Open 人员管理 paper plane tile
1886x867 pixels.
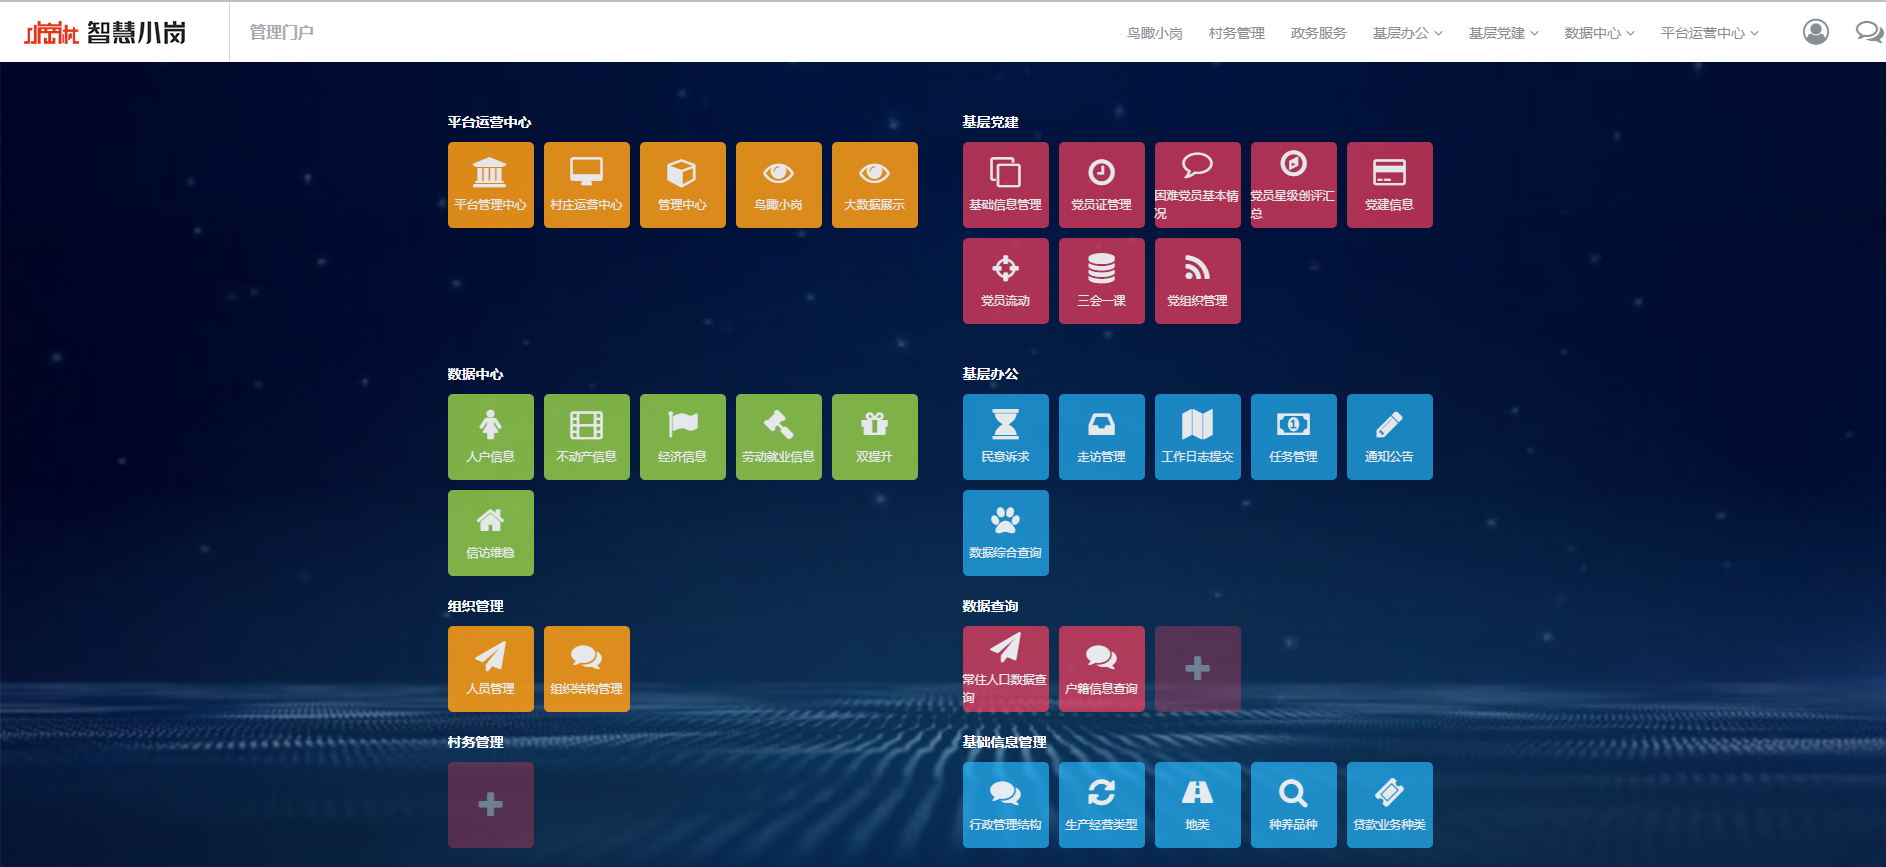tap(490, 669)
